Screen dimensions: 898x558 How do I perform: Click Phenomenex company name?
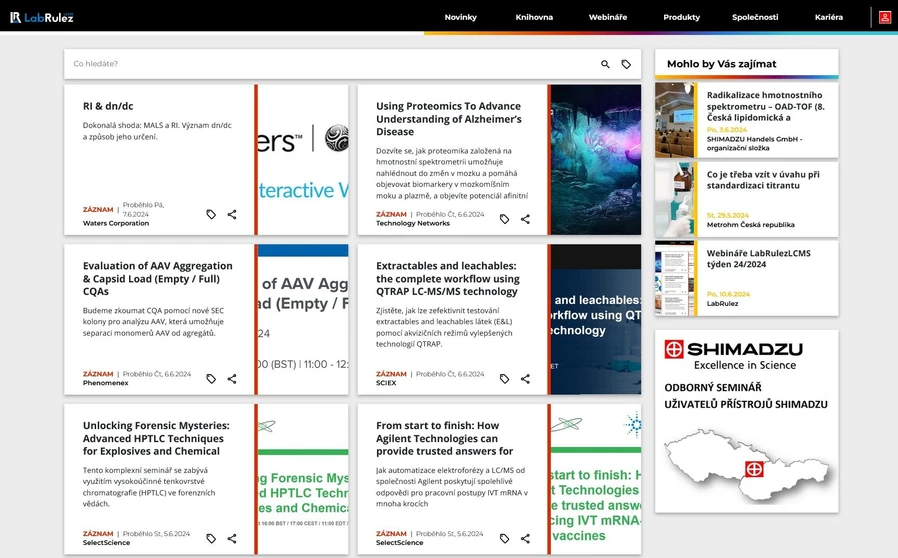click(x=105, y=383)
